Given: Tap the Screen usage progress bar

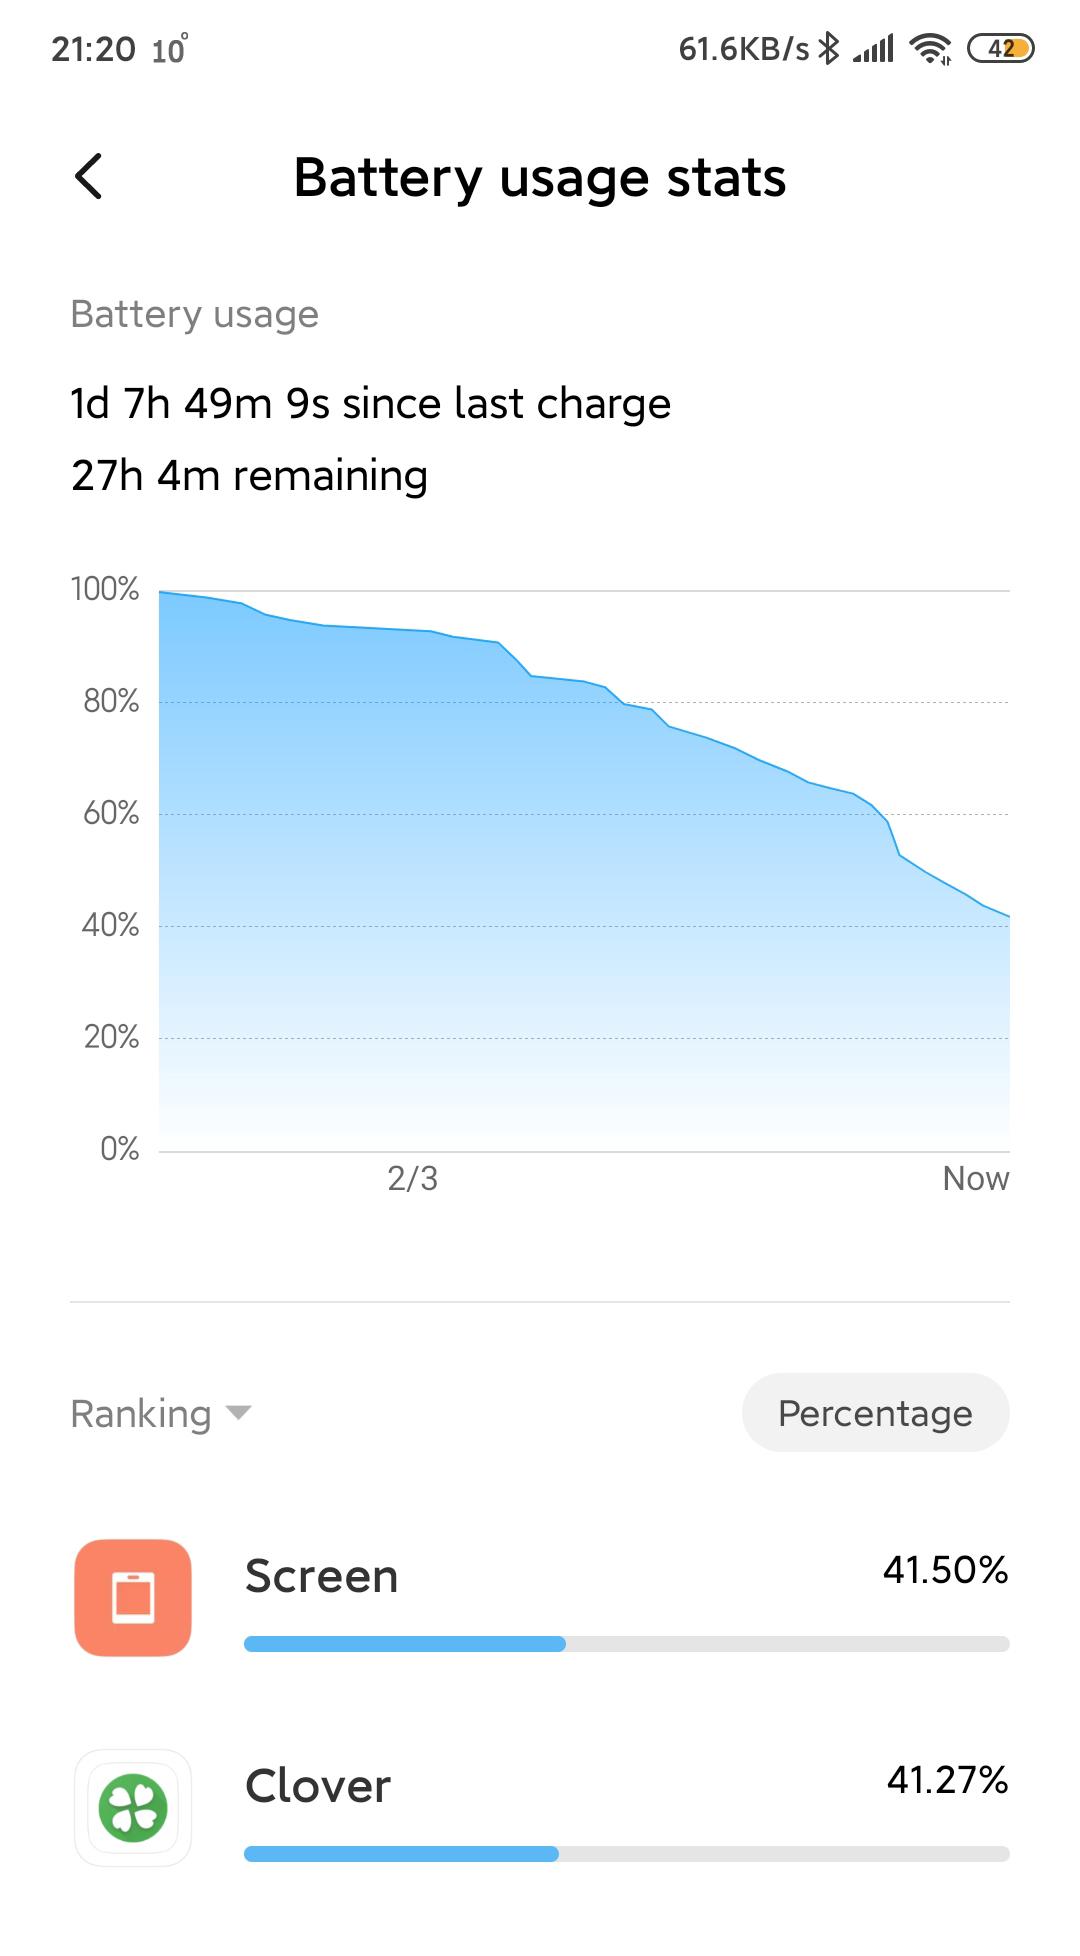Looking at the screenshot, I should tap(624, 1641).
